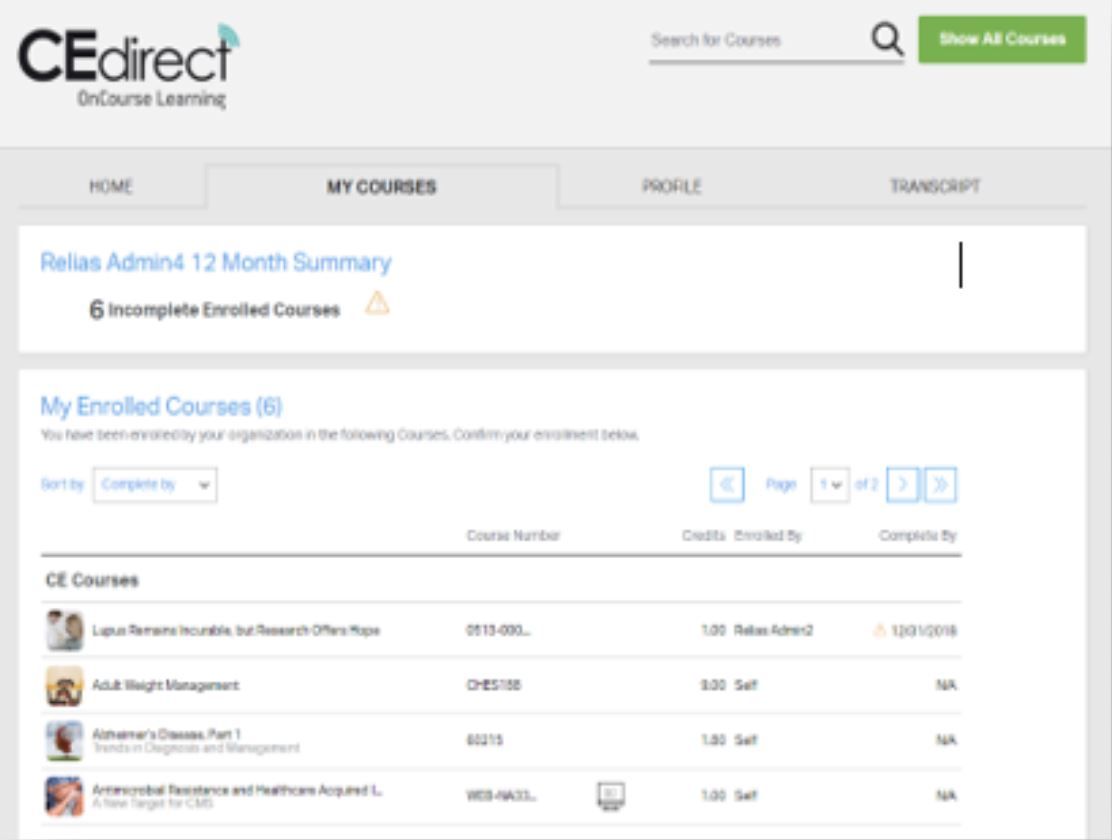This screenshot has width=1112, height=840.
Task: Open the Sort by Complete by dropdown
Action: pyautogui.click(x=155, y=485)
